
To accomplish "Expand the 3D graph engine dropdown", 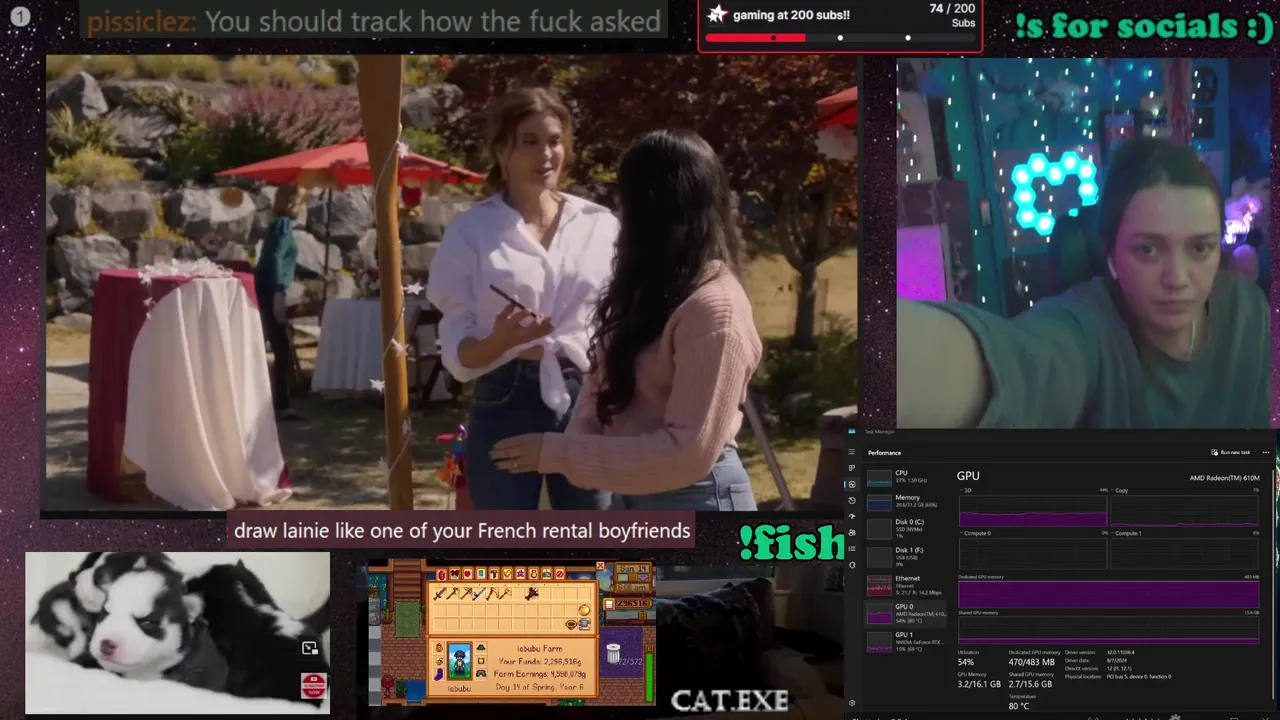I will [x=967, y=490].
